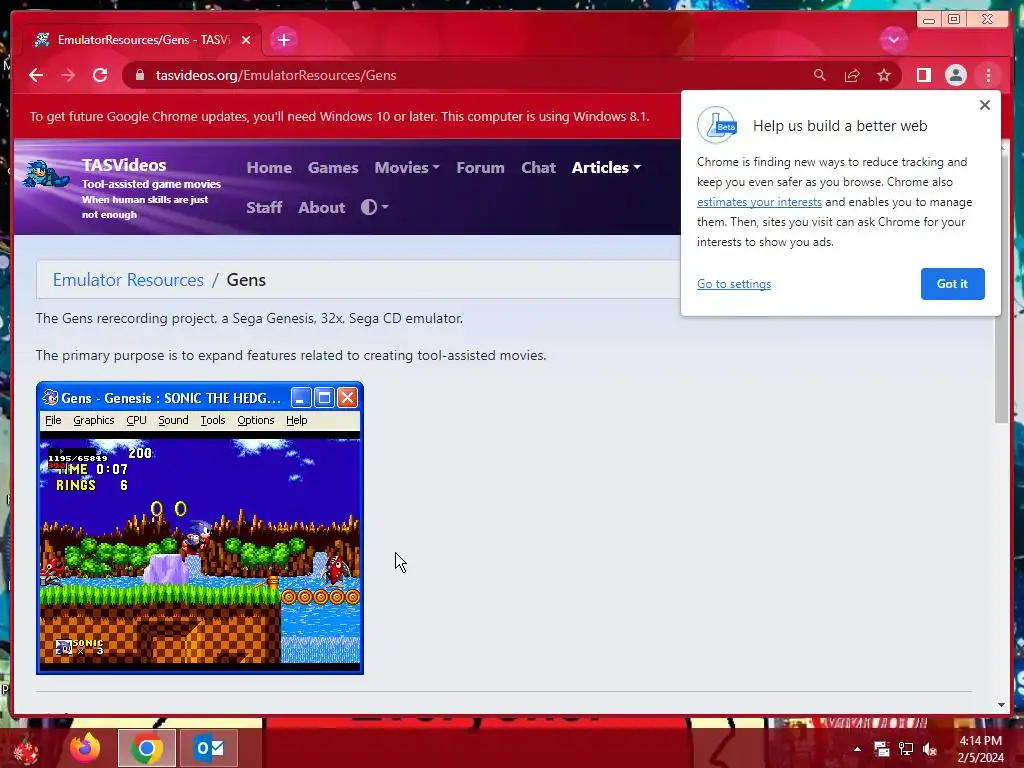The image size is (1024, 768).
Task: Click the Start button ornament icon
Action: (25, 750)
